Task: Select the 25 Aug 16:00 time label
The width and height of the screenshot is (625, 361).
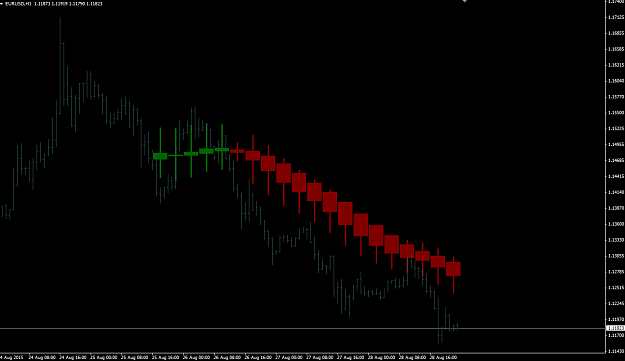Action: 165,357
